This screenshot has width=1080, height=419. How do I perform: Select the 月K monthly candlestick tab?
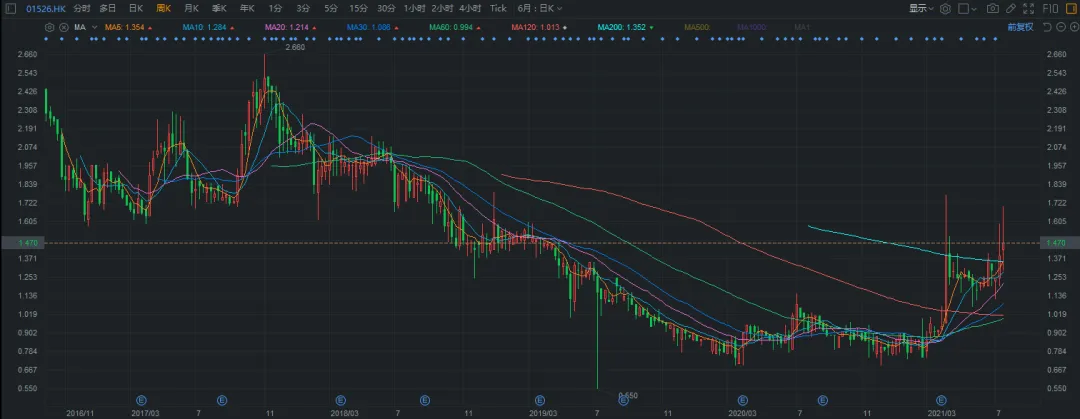point(191,8)
